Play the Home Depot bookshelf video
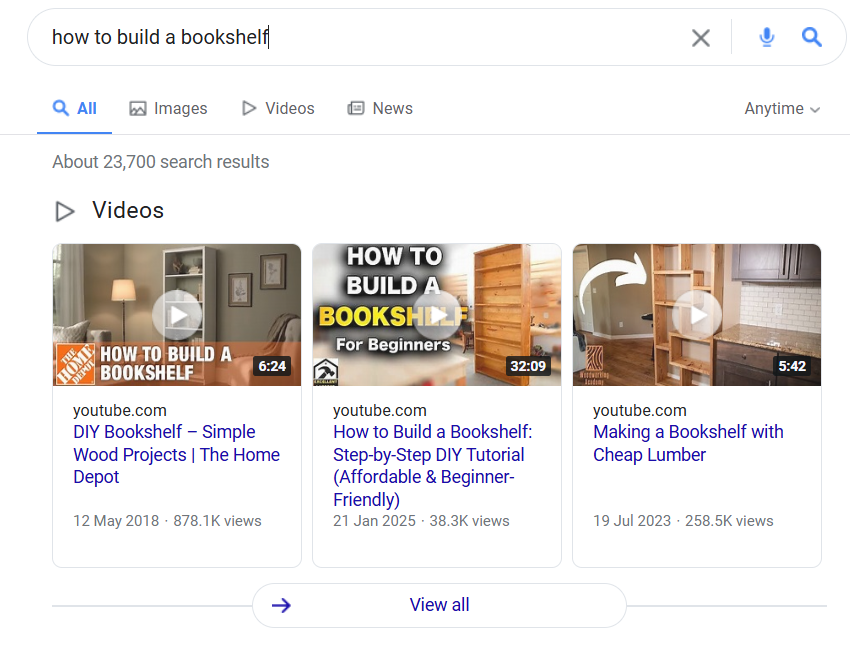The image size is (850, 647). coord(176,314)
